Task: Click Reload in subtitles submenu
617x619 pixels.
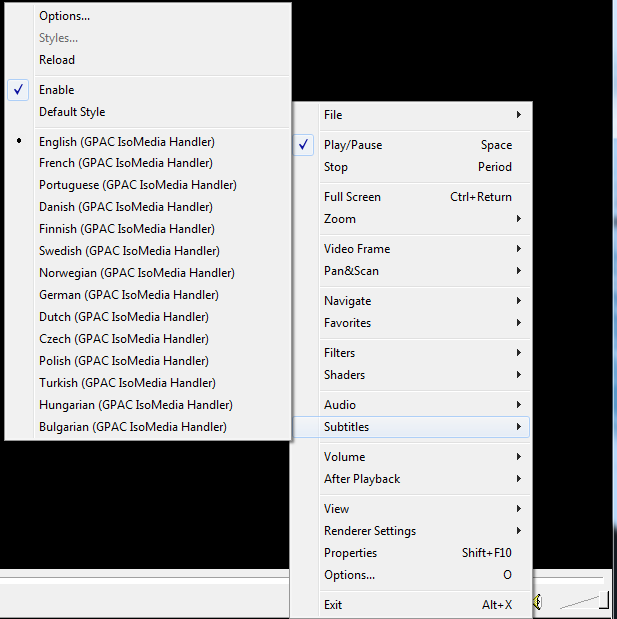Action: click(148, 60)
